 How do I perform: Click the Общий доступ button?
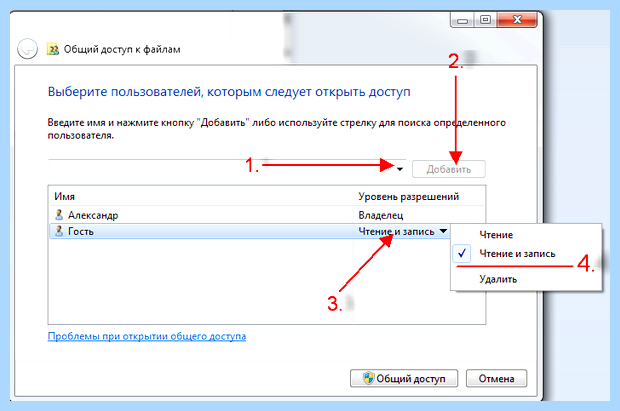[404, 379]
